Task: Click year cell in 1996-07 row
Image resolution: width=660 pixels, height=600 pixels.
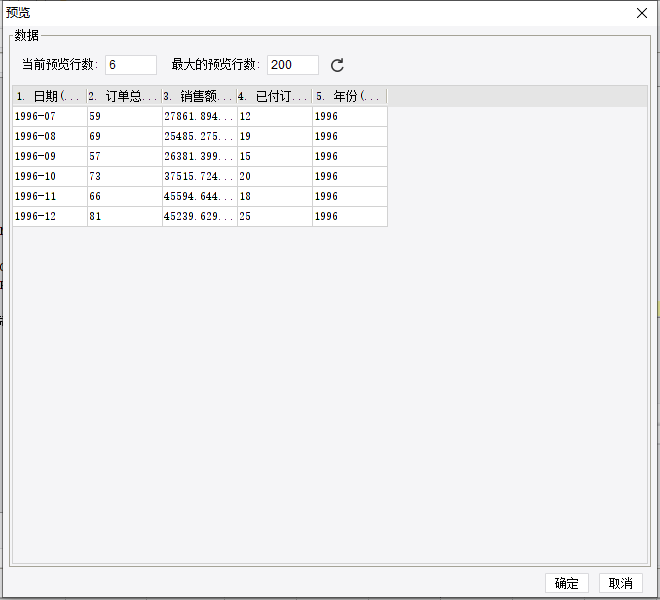Action: (x=350, y=116)
